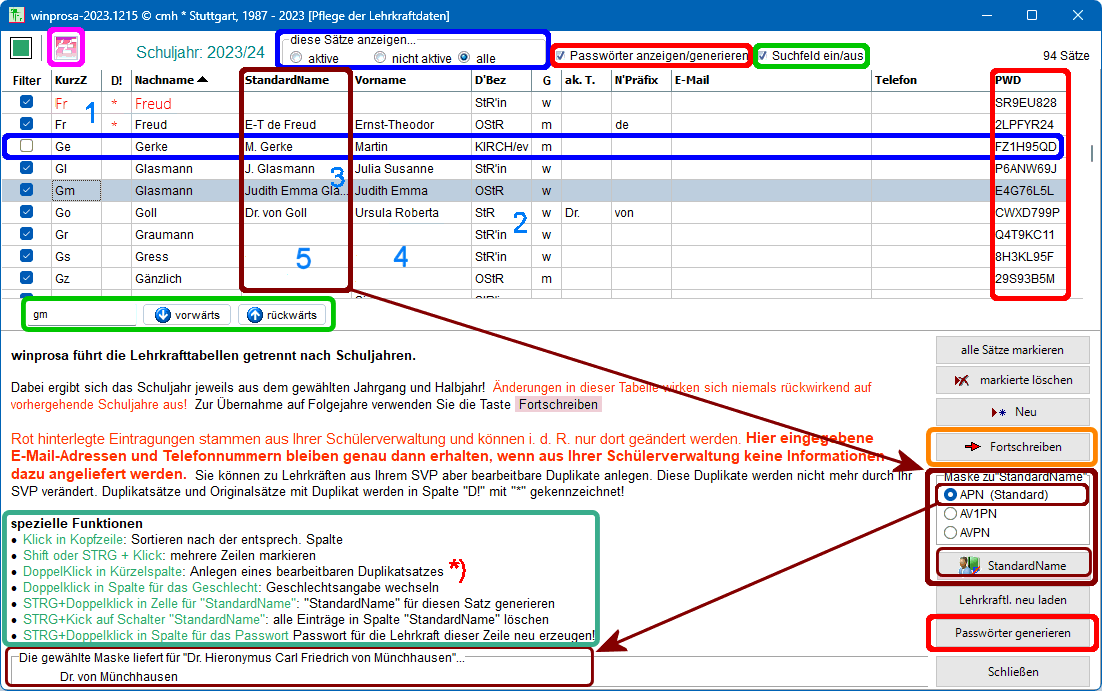Image resolution: width=1102 pixels, height=691 pixels.
Task: Click the Passwörter generieren button
Action: 1012,633
